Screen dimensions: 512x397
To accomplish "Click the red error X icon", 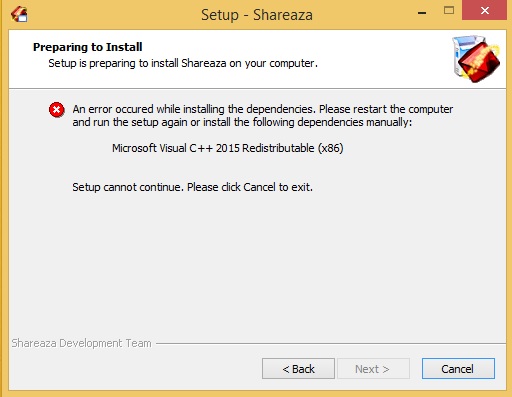I will (x=57, y=110).
